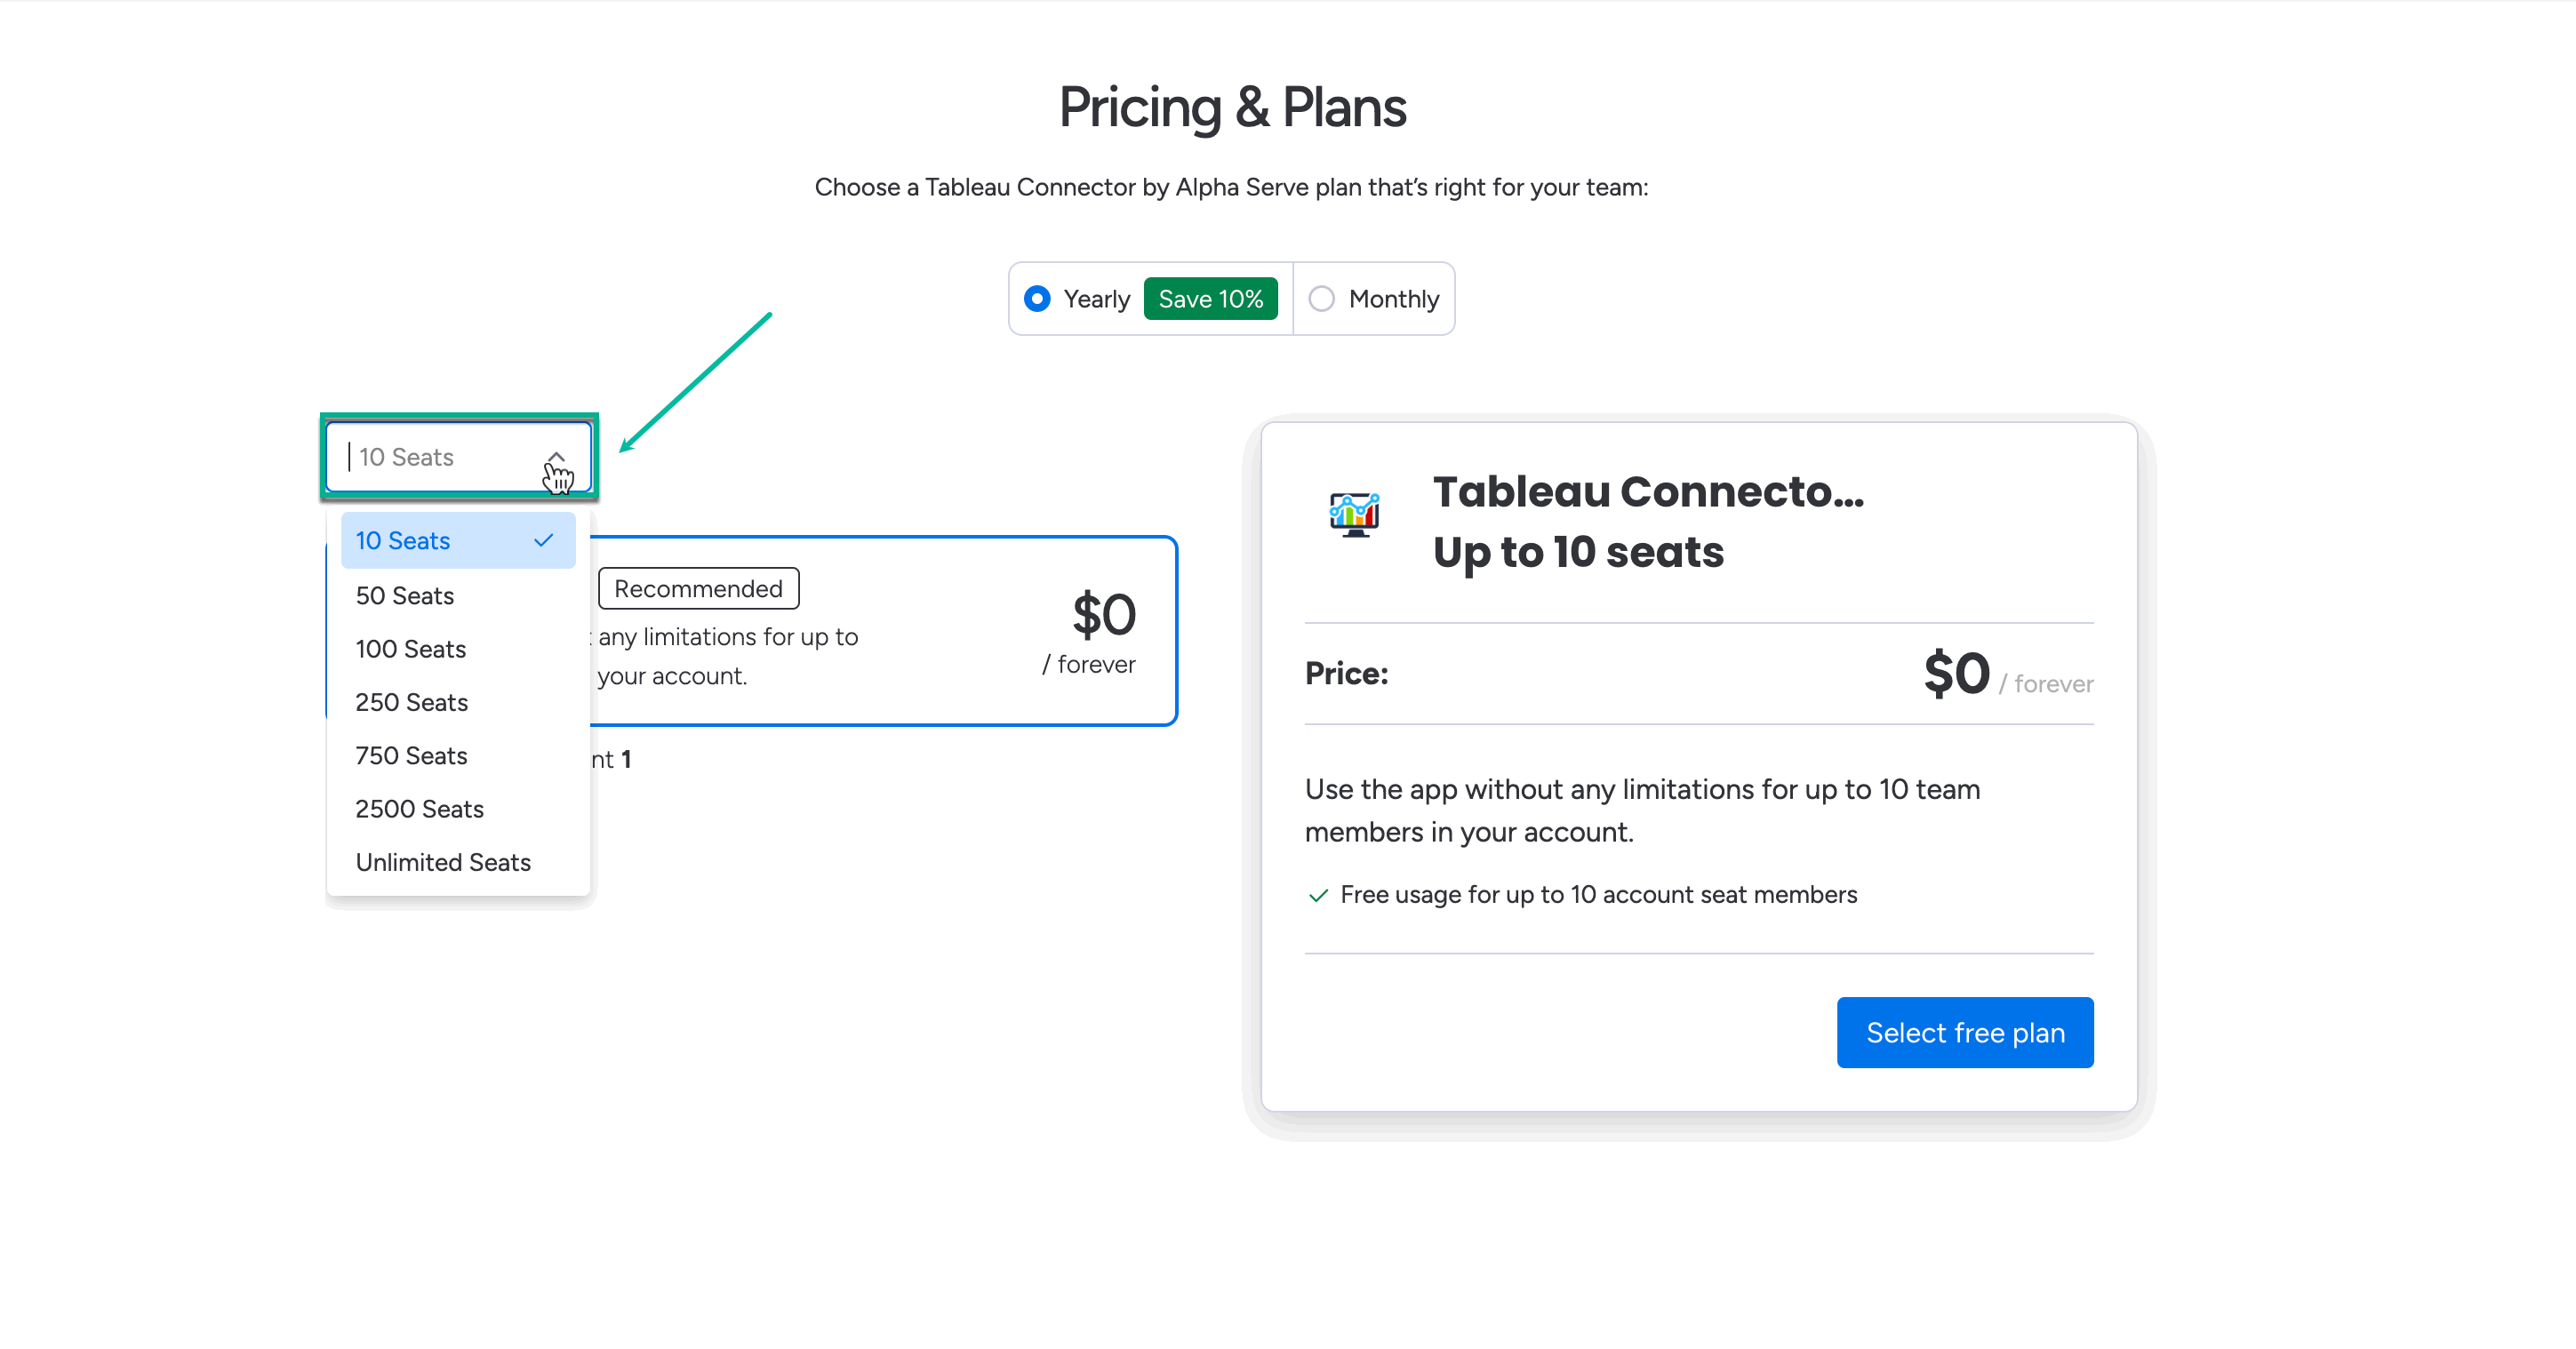2576x1349 pixels.
Task: Click the Tableau Connector app icon
Action: (x=1354, y=516)
